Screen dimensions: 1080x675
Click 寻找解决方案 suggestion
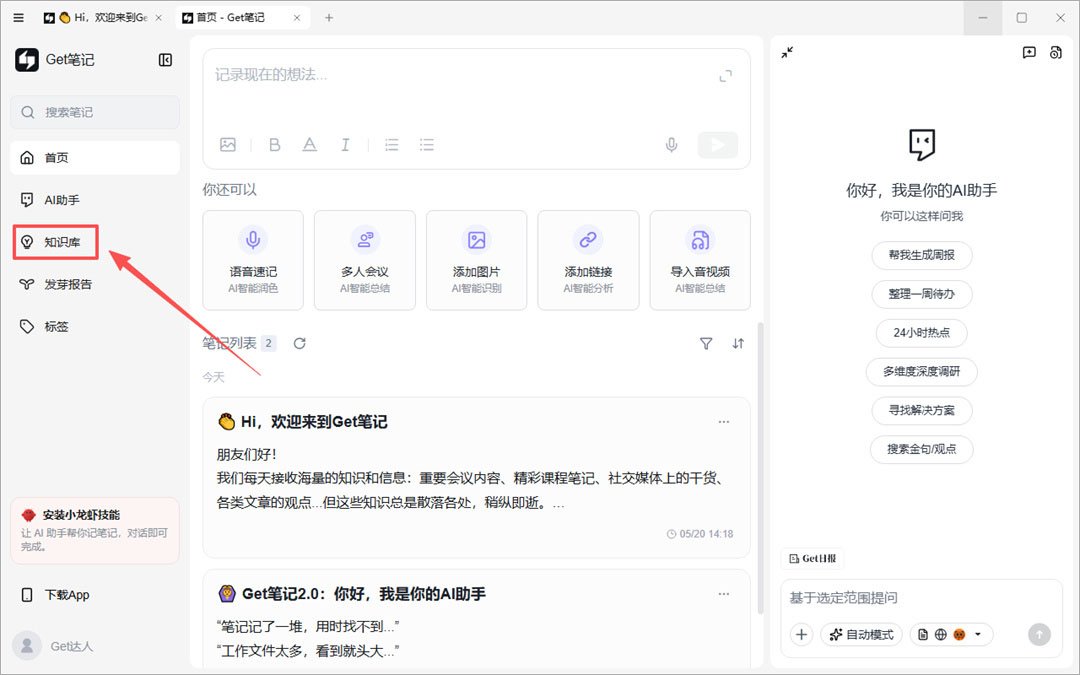click(x=922, y=410)
